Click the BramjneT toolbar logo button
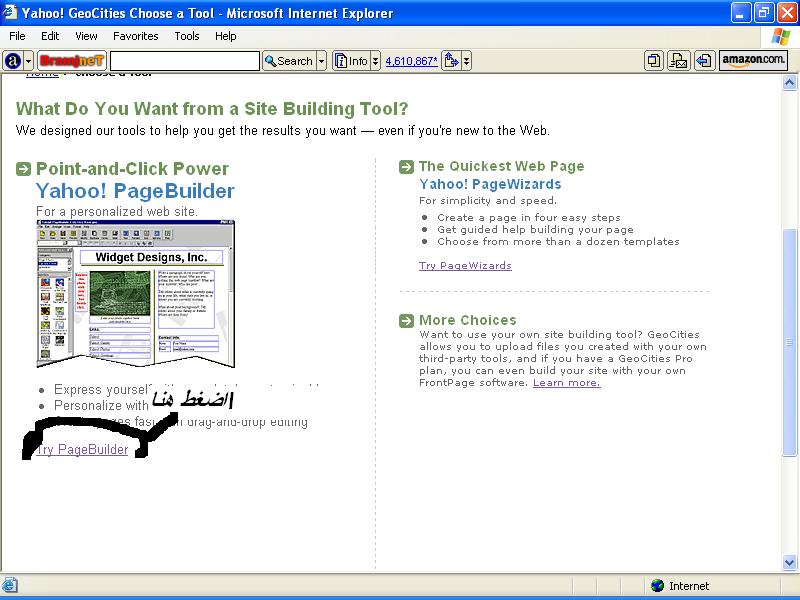Image resolution: width=800 pixels, height=600 pixels. 71,61
